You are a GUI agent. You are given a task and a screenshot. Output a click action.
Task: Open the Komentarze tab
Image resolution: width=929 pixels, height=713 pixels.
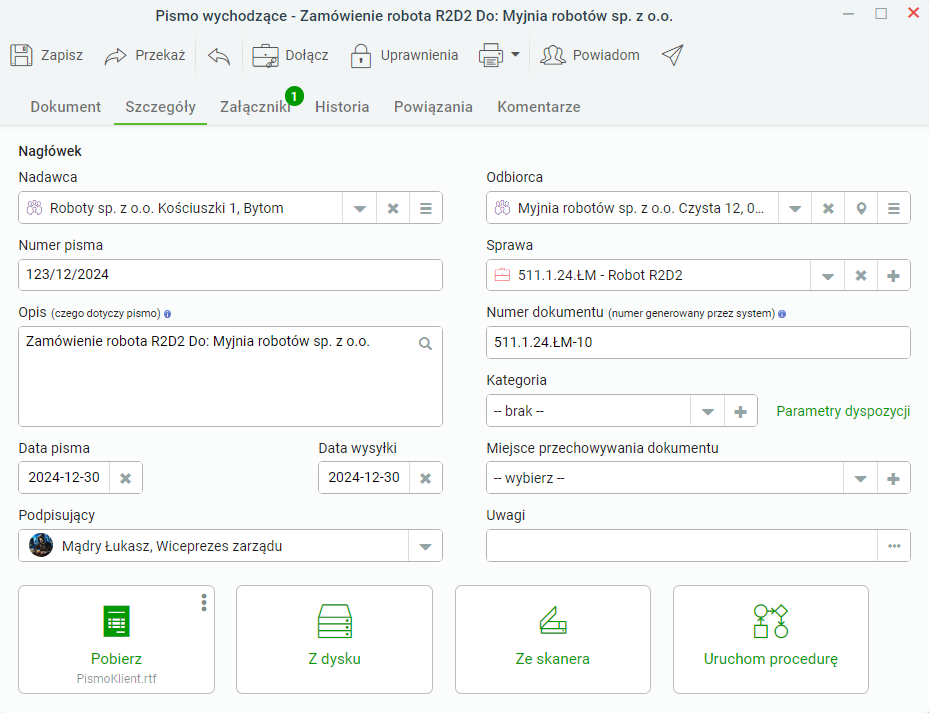[x=539, y=107]
